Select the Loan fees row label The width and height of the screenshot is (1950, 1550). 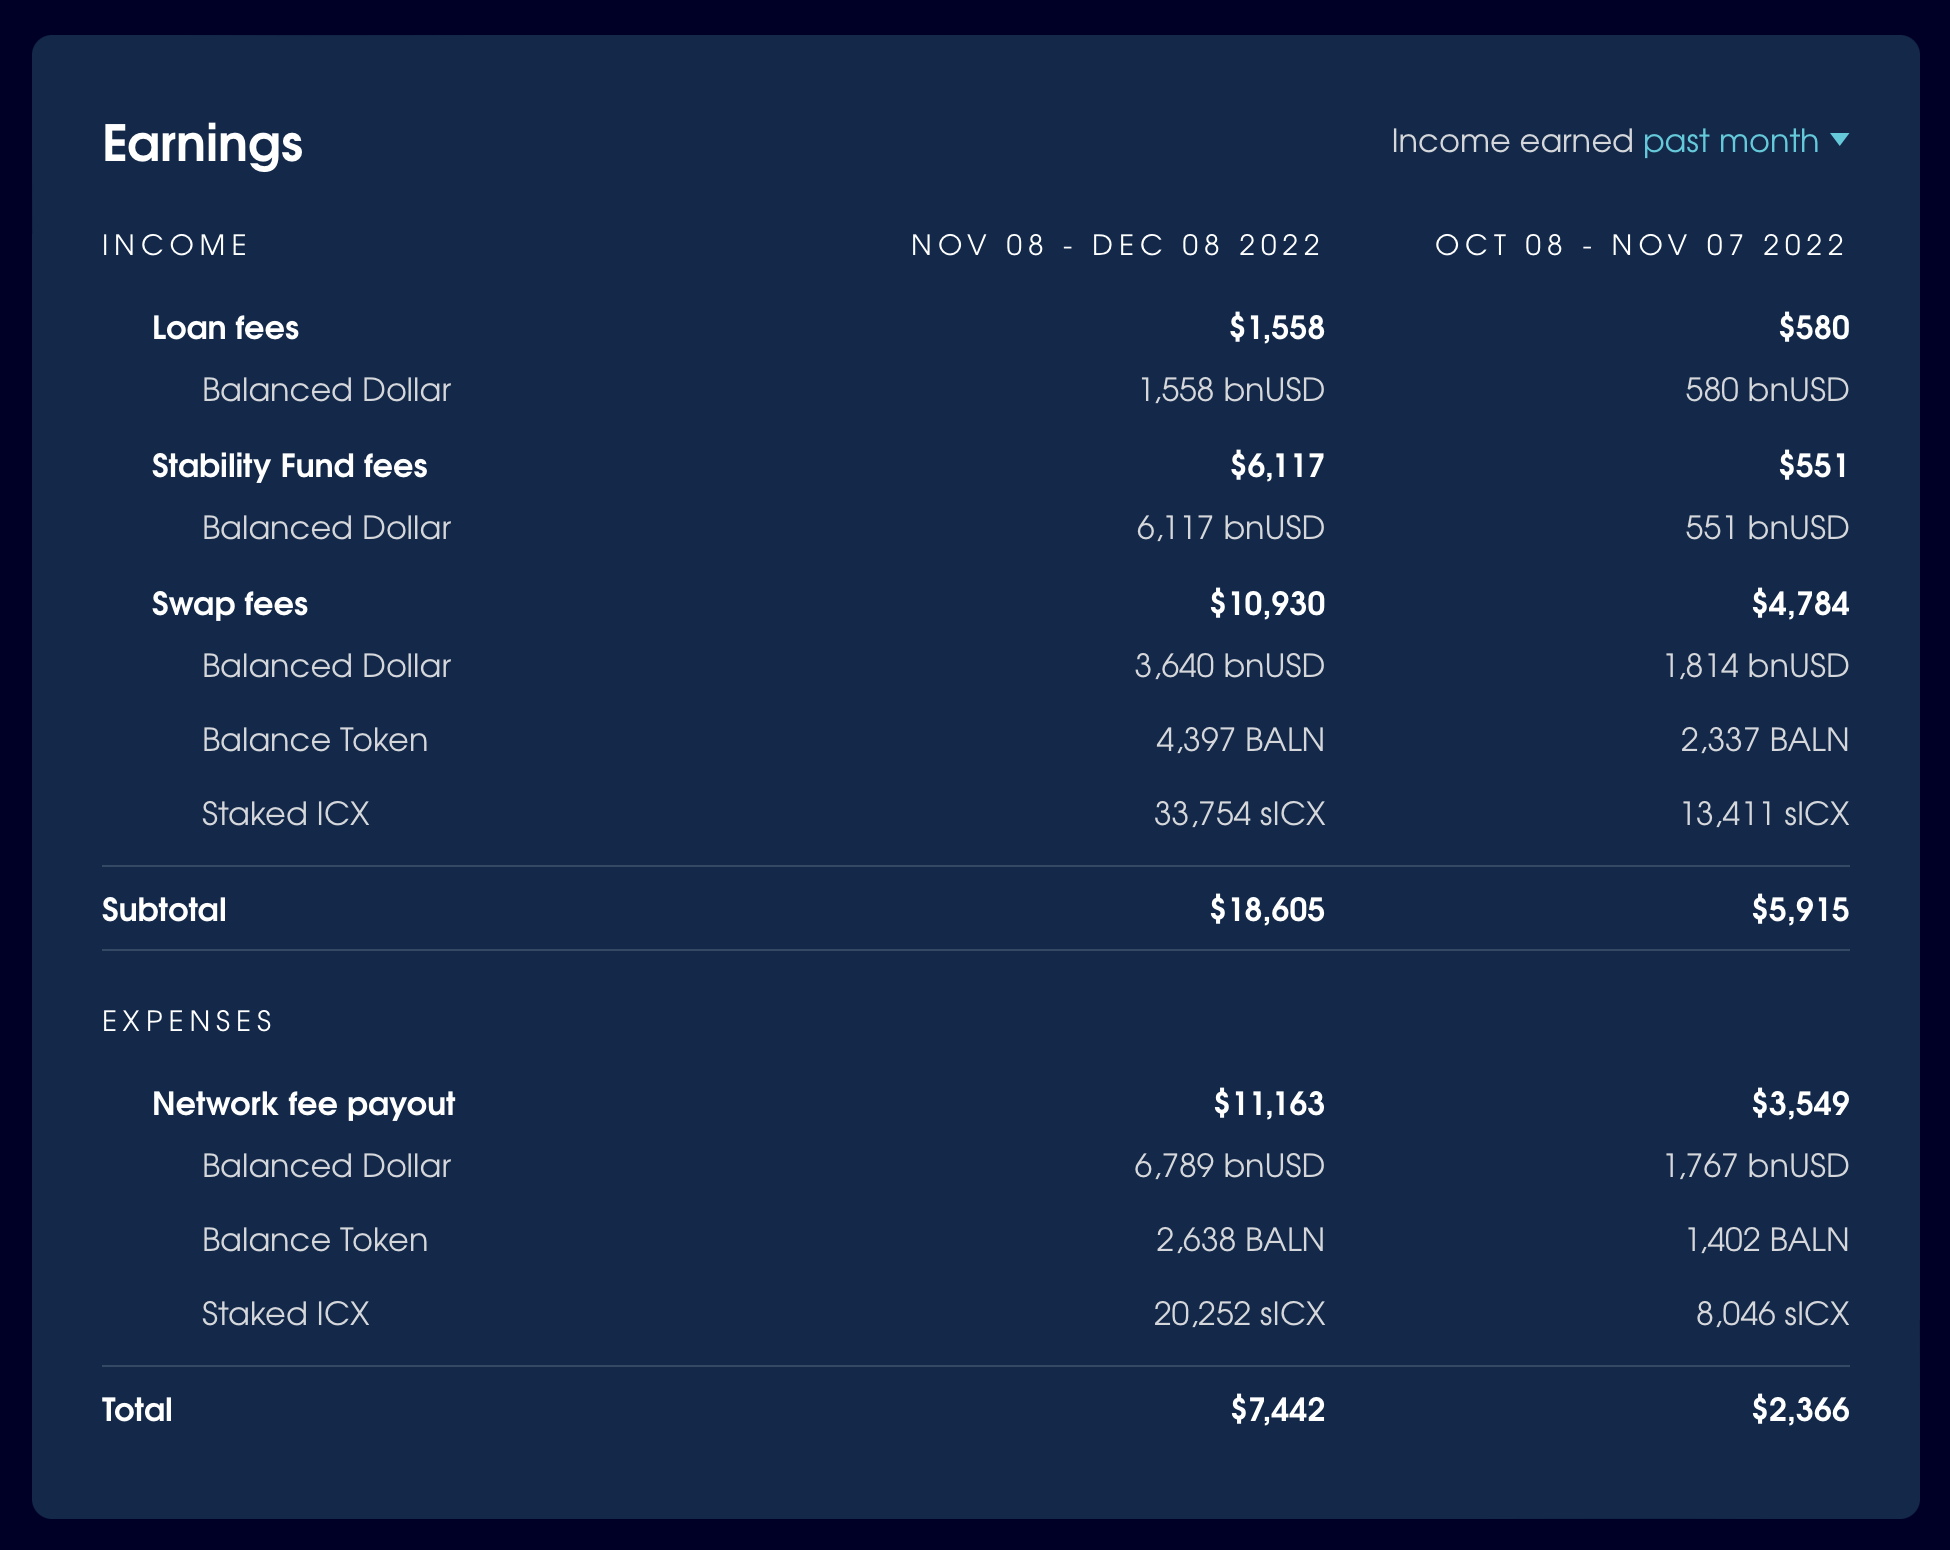pyautogui.click(x=225, y=328)
